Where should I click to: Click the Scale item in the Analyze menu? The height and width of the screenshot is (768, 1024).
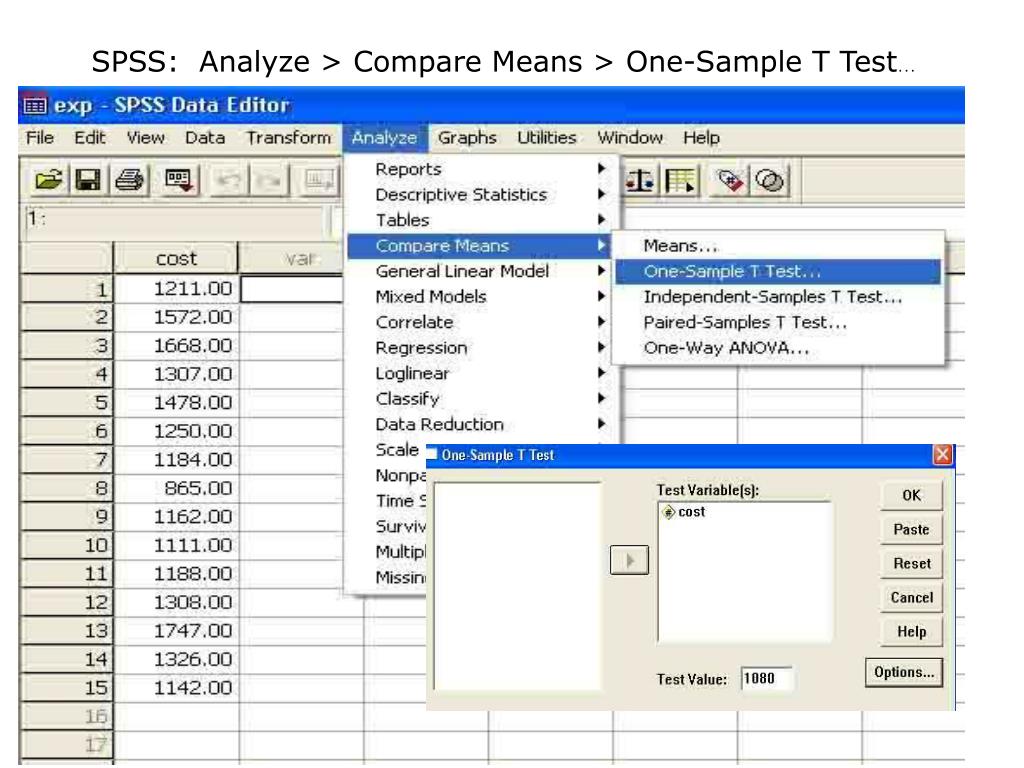click(x=397, y=450)
